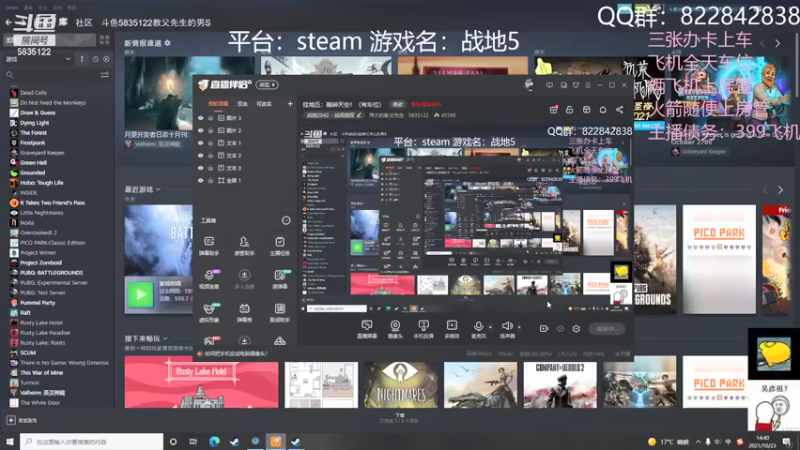Click the preview eye icon in bottom bar

click(560, 329)
